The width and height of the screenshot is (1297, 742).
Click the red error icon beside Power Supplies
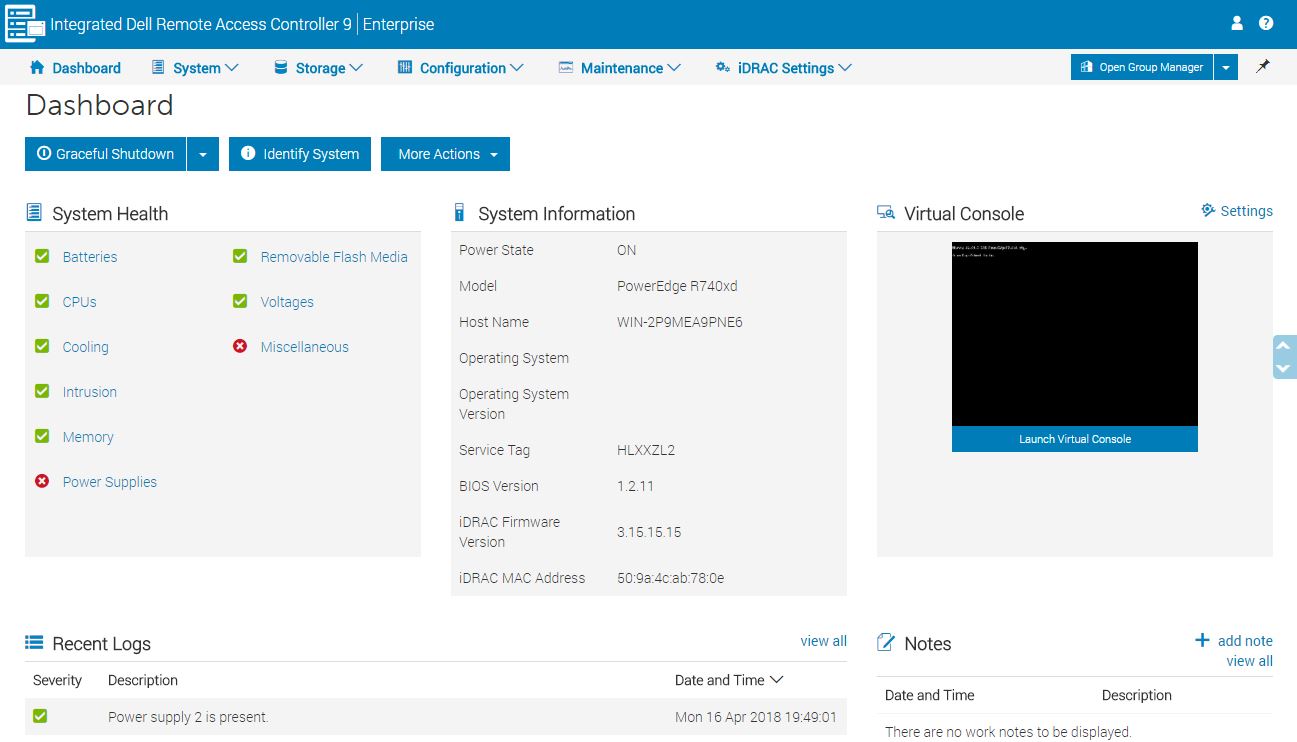[x=42, y=481]
